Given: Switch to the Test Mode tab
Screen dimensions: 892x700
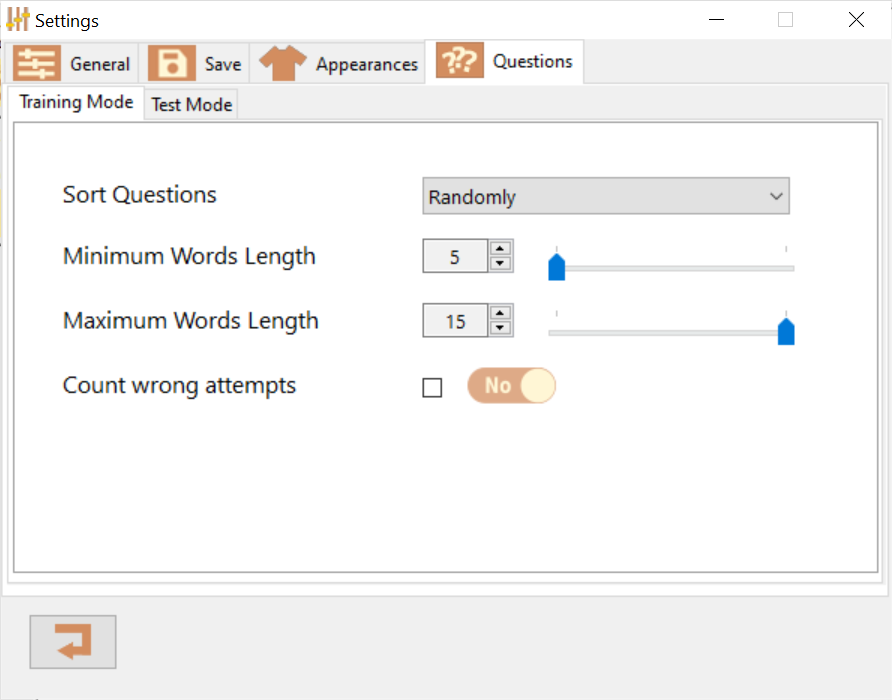Looking at the screenshot, I should click(x=192, y=104).
